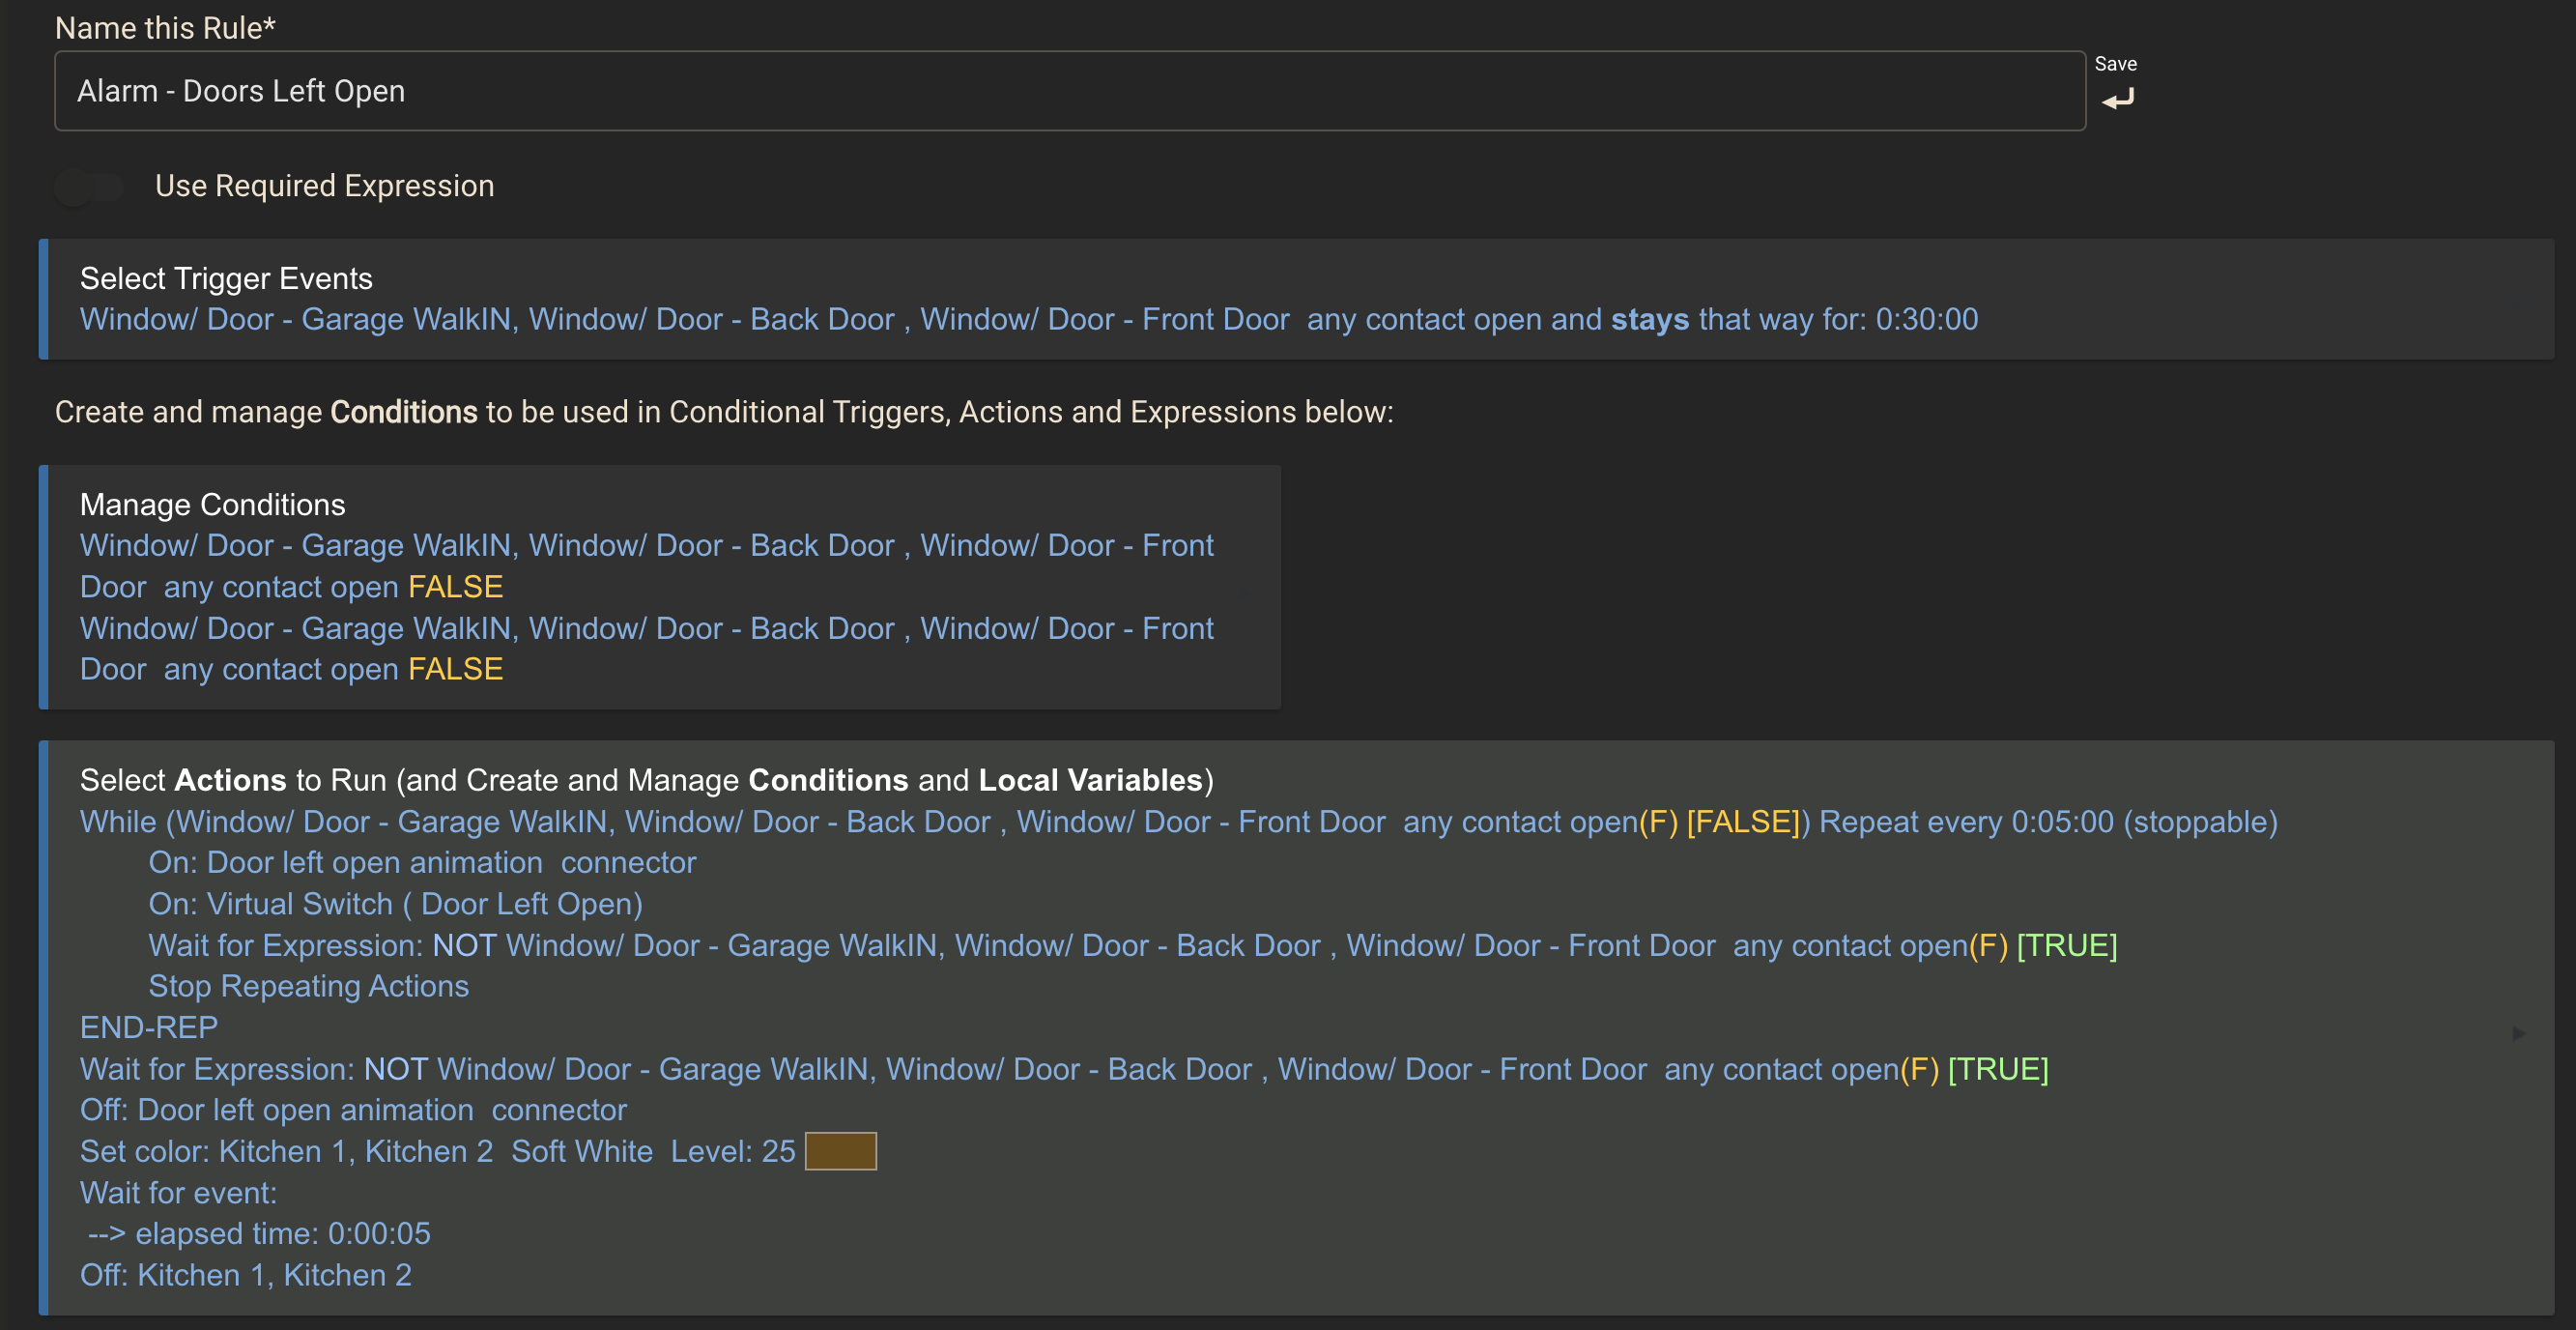The height and width of the screenshot is (1330, 2576).
Task: Edit the contact open stays 0:30:00 trigger
Action: click(x=1027, y=320)
